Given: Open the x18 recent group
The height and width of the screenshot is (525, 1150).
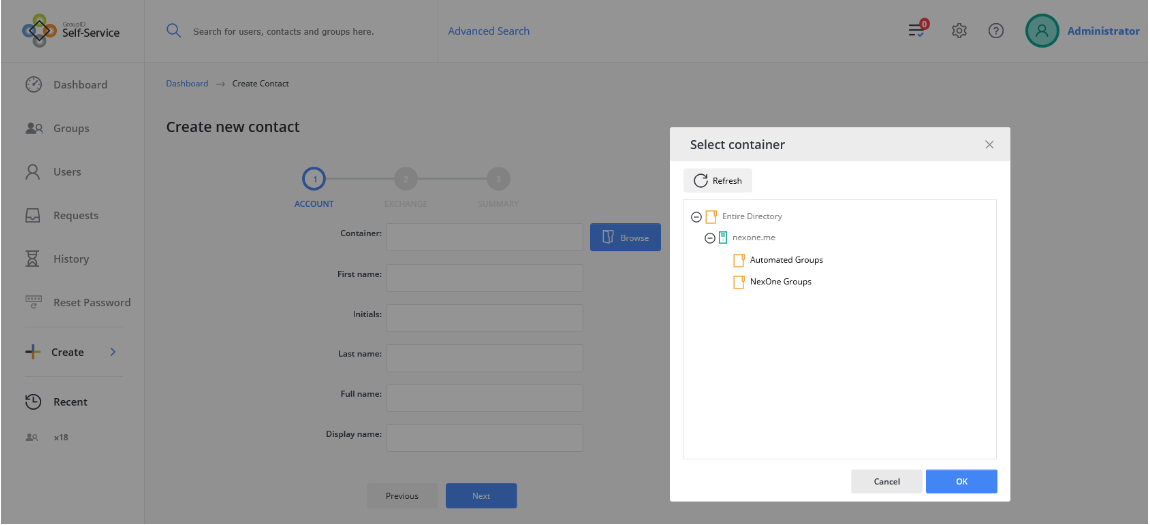Looking at the screenshot, I should coord(61,438).
